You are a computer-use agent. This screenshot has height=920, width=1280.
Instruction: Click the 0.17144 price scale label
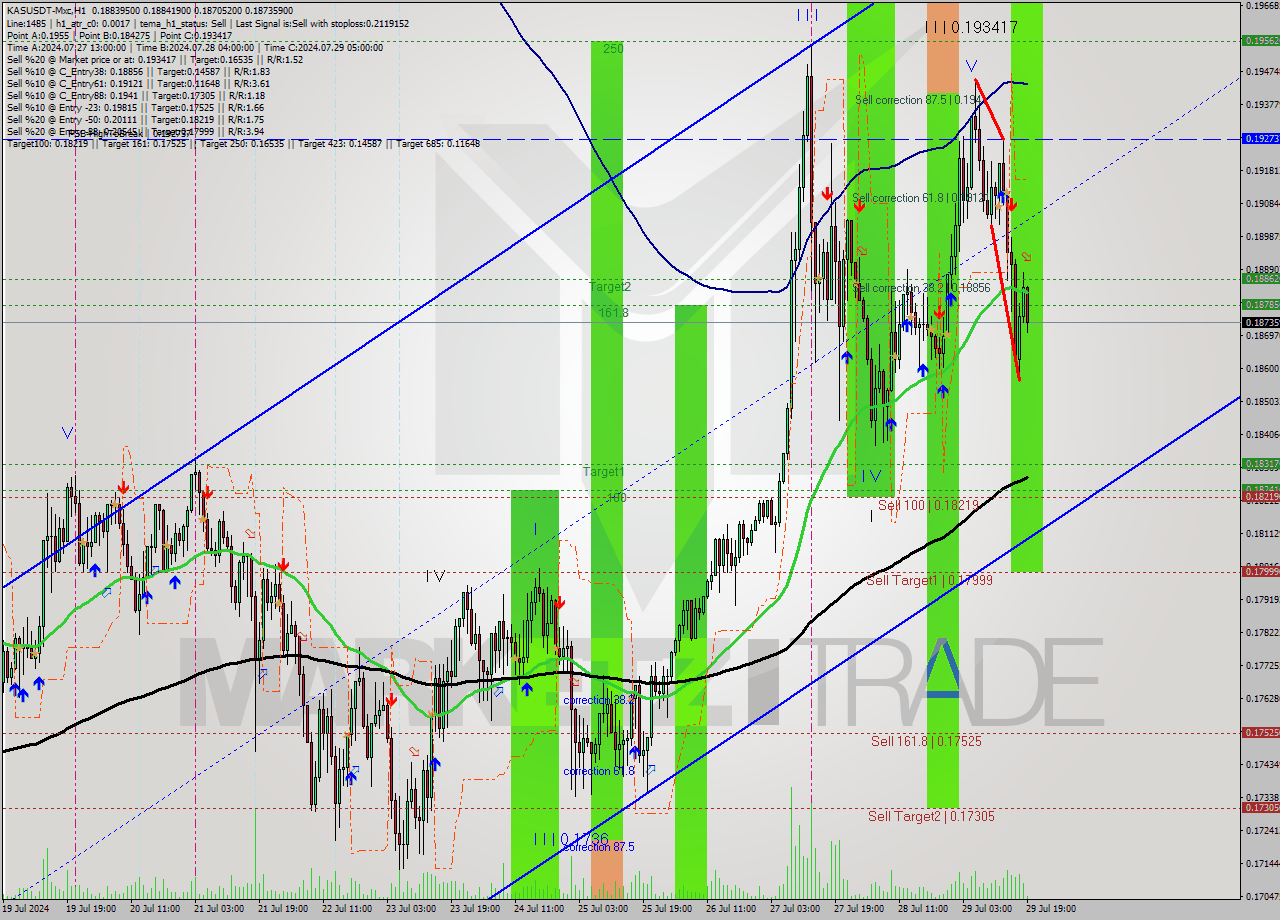click(x=1262, y=863)
